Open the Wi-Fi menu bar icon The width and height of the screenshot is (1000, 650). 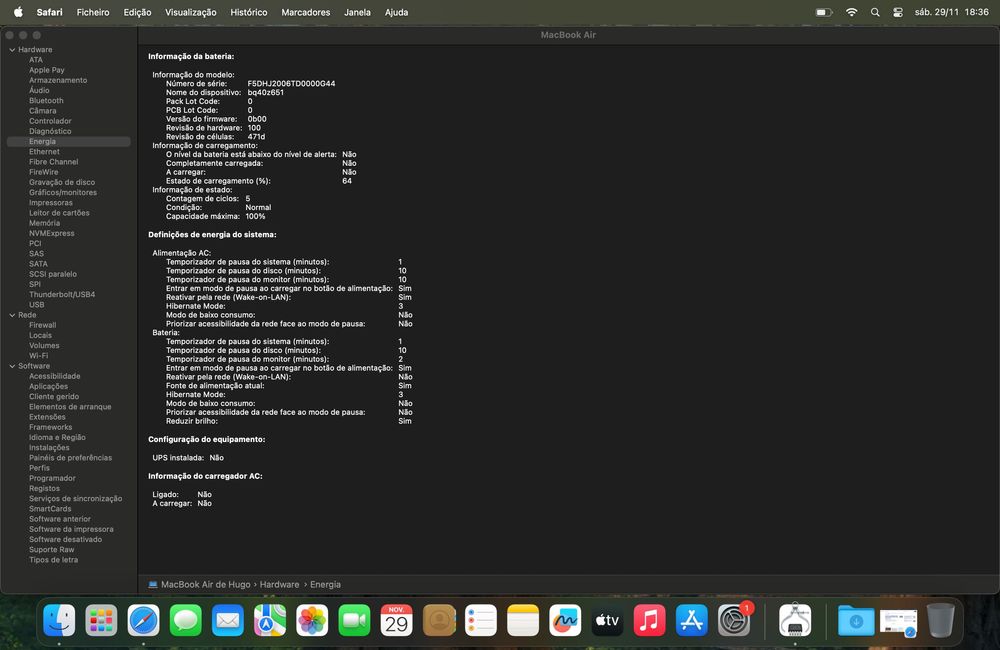point(851,12)
